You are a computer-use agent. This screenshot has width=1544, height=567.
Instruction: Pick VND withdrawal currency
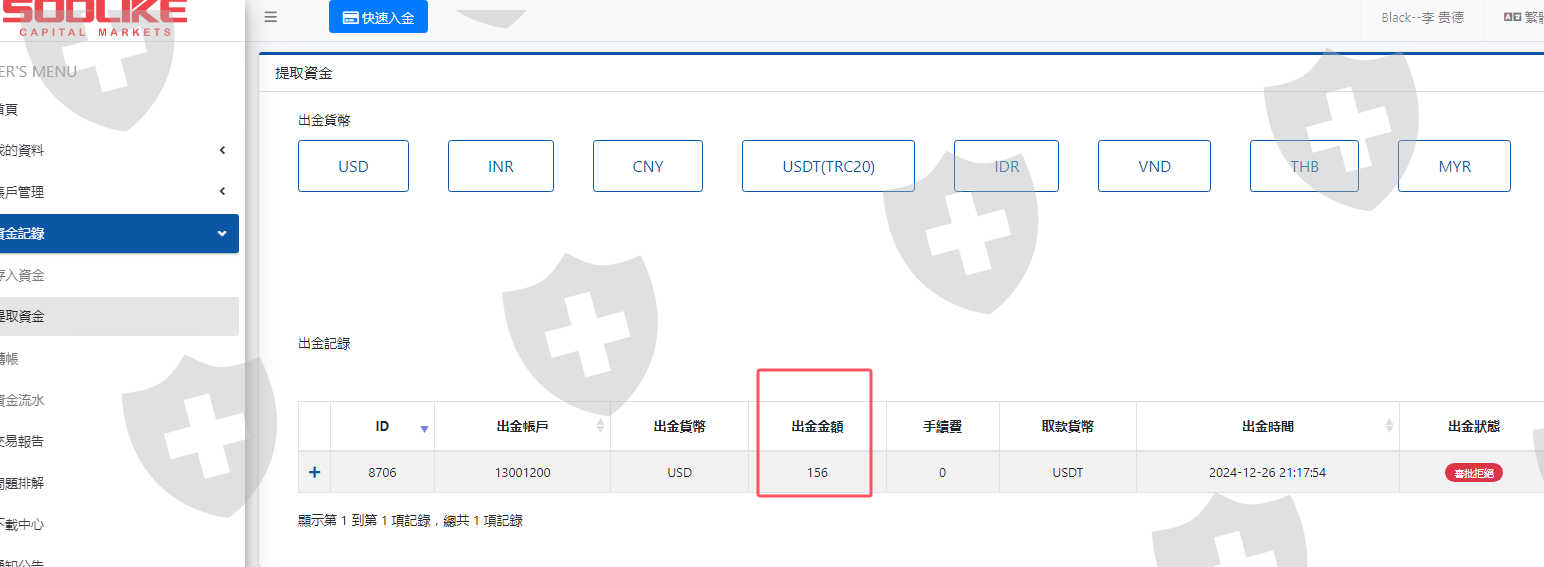tap(1154, 166)
